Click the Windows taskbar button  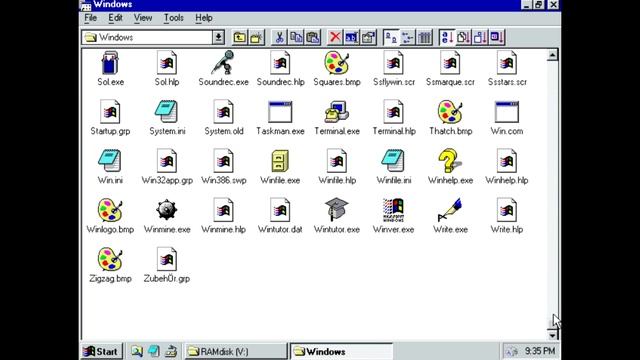(x=342, y=351)
